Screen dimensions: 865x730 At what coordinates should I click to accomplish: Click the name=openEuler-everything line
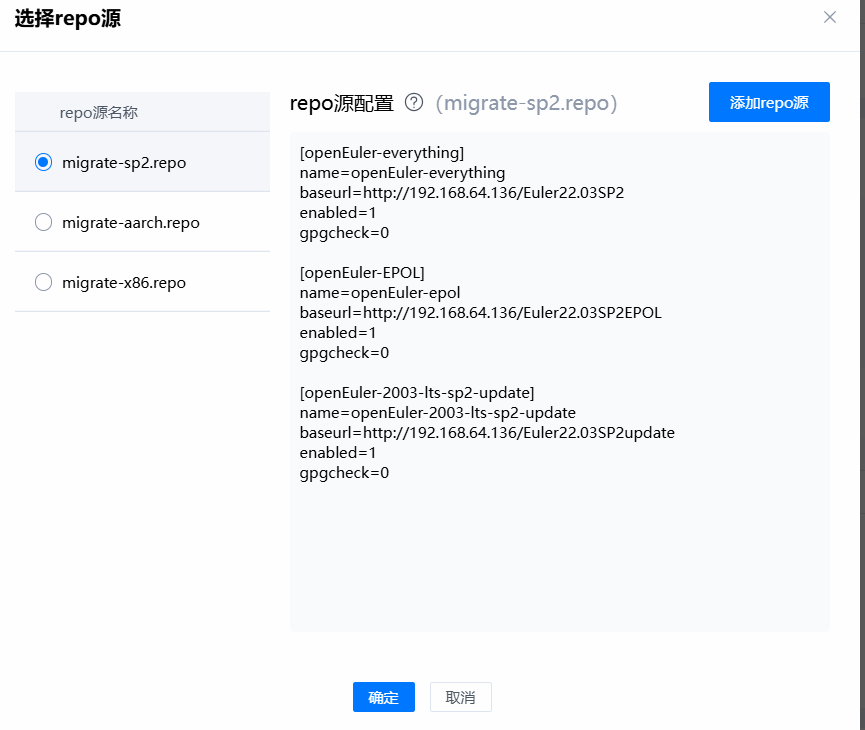click(x=402, y=173)
